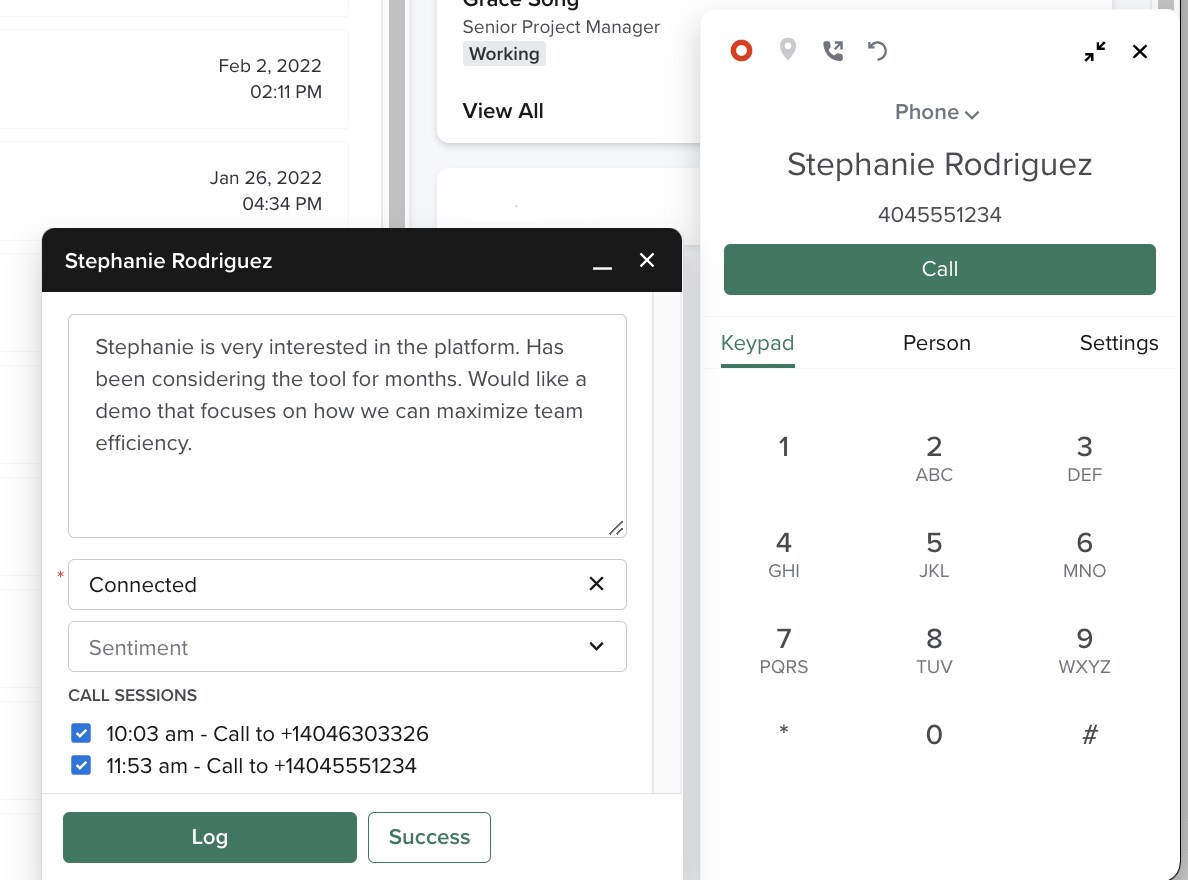Click the location pin icon in dialer
The height and width of the screenshot is (880, 1188).
point(788,50)
